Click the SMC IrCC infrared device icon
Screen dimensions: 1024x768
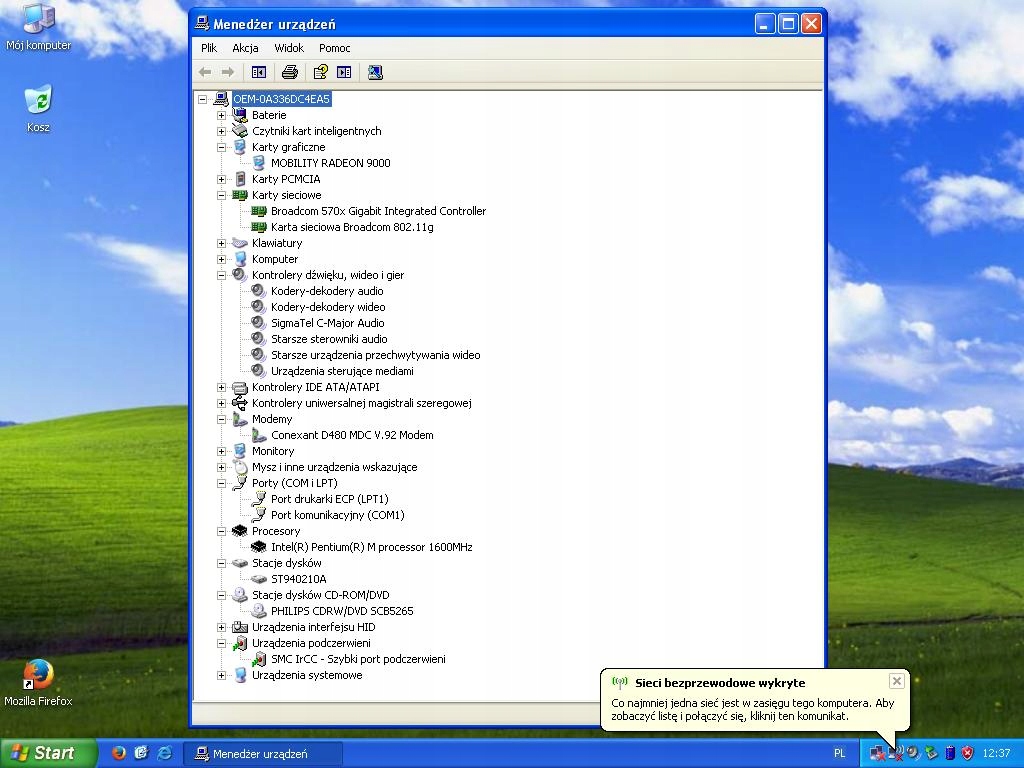tap(259, 659)
